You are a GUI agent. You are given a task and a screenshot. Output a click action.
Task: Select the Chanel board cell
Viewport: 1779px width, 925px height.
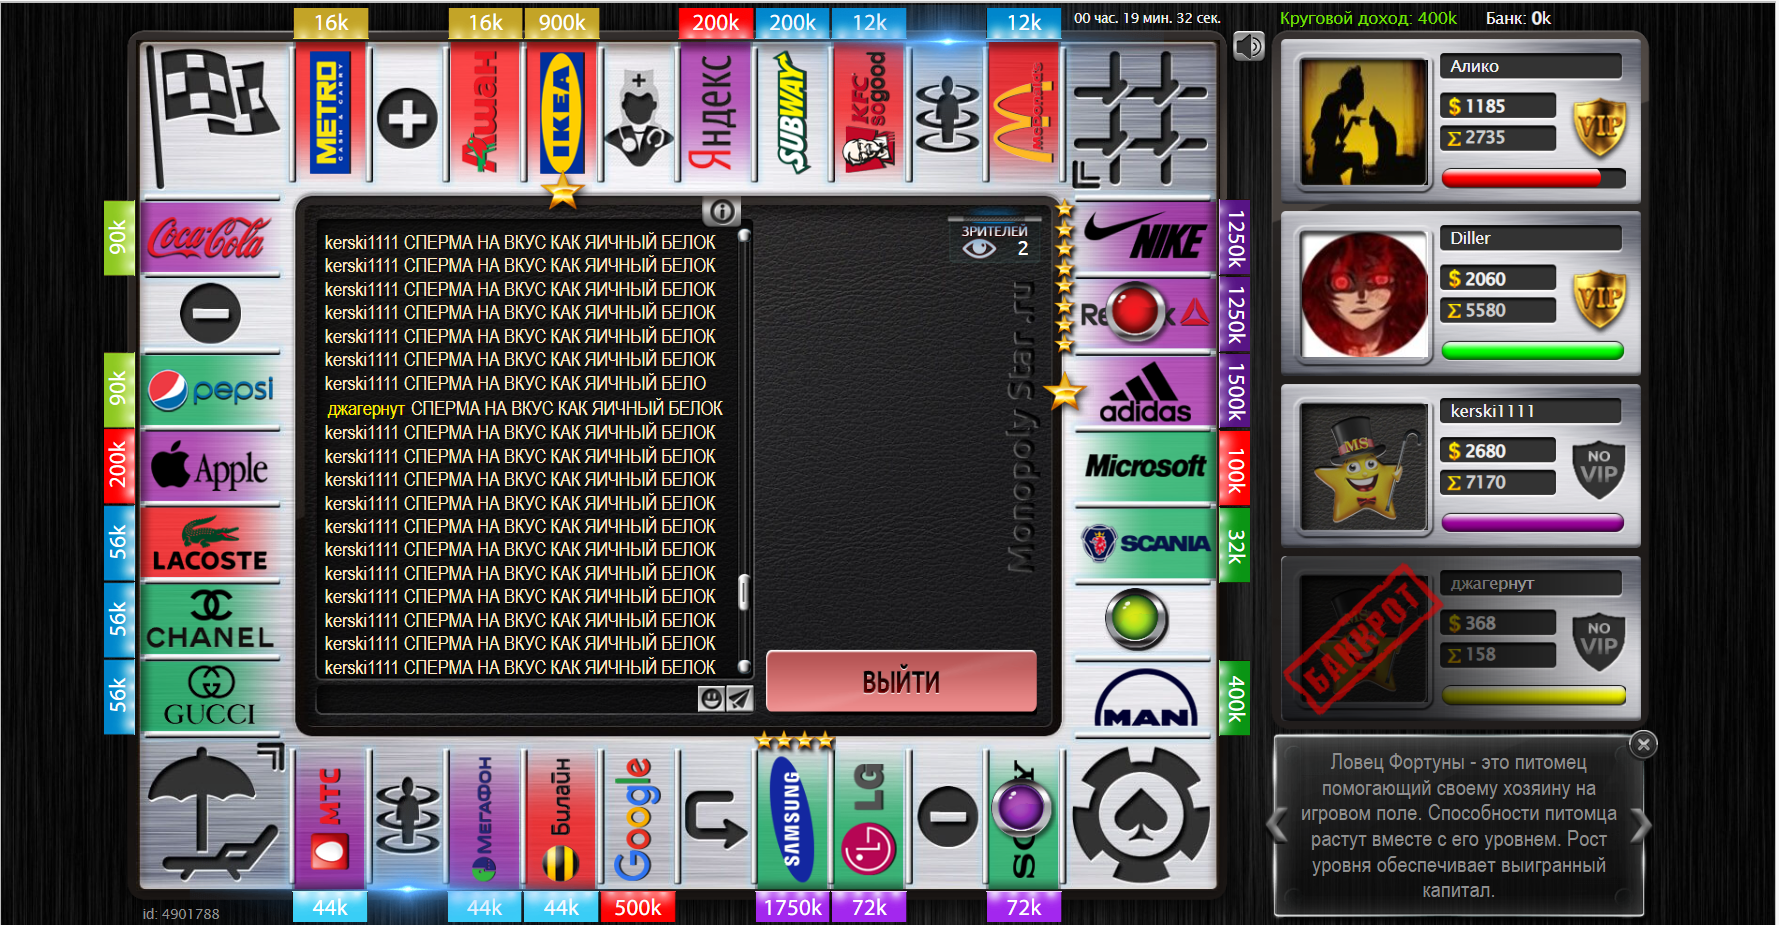[210, 621]
